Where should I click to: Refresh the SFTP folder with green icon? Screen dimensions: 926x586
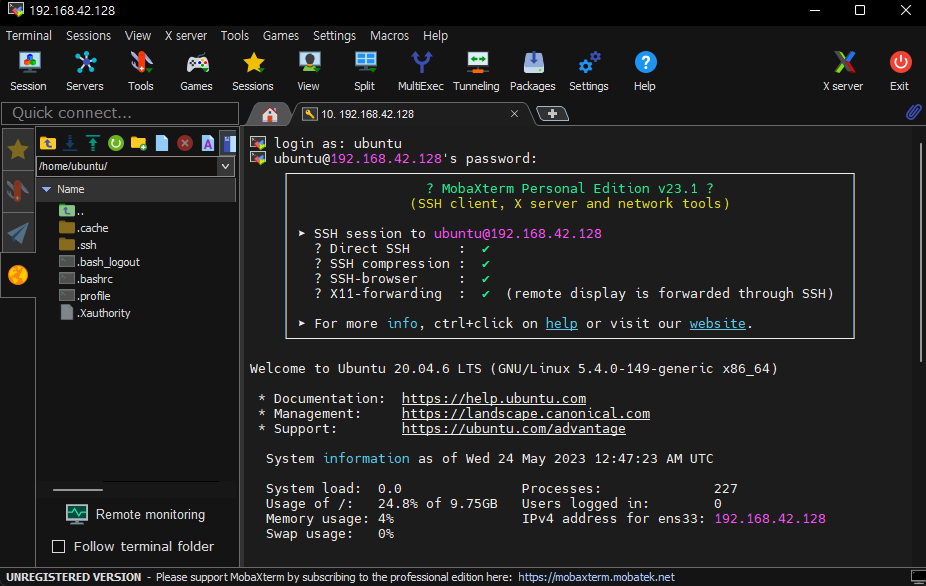116,142
